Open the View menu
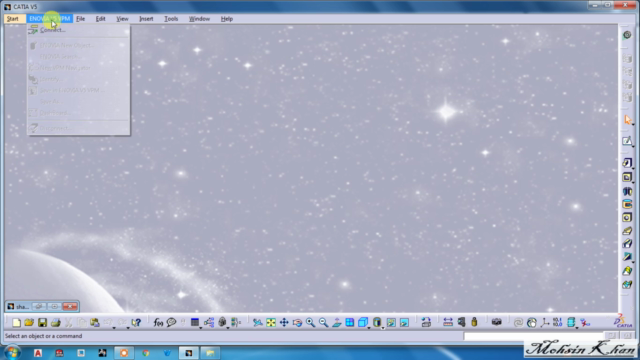The height and width of the screenshot is (360, 640). pos(122,19)
